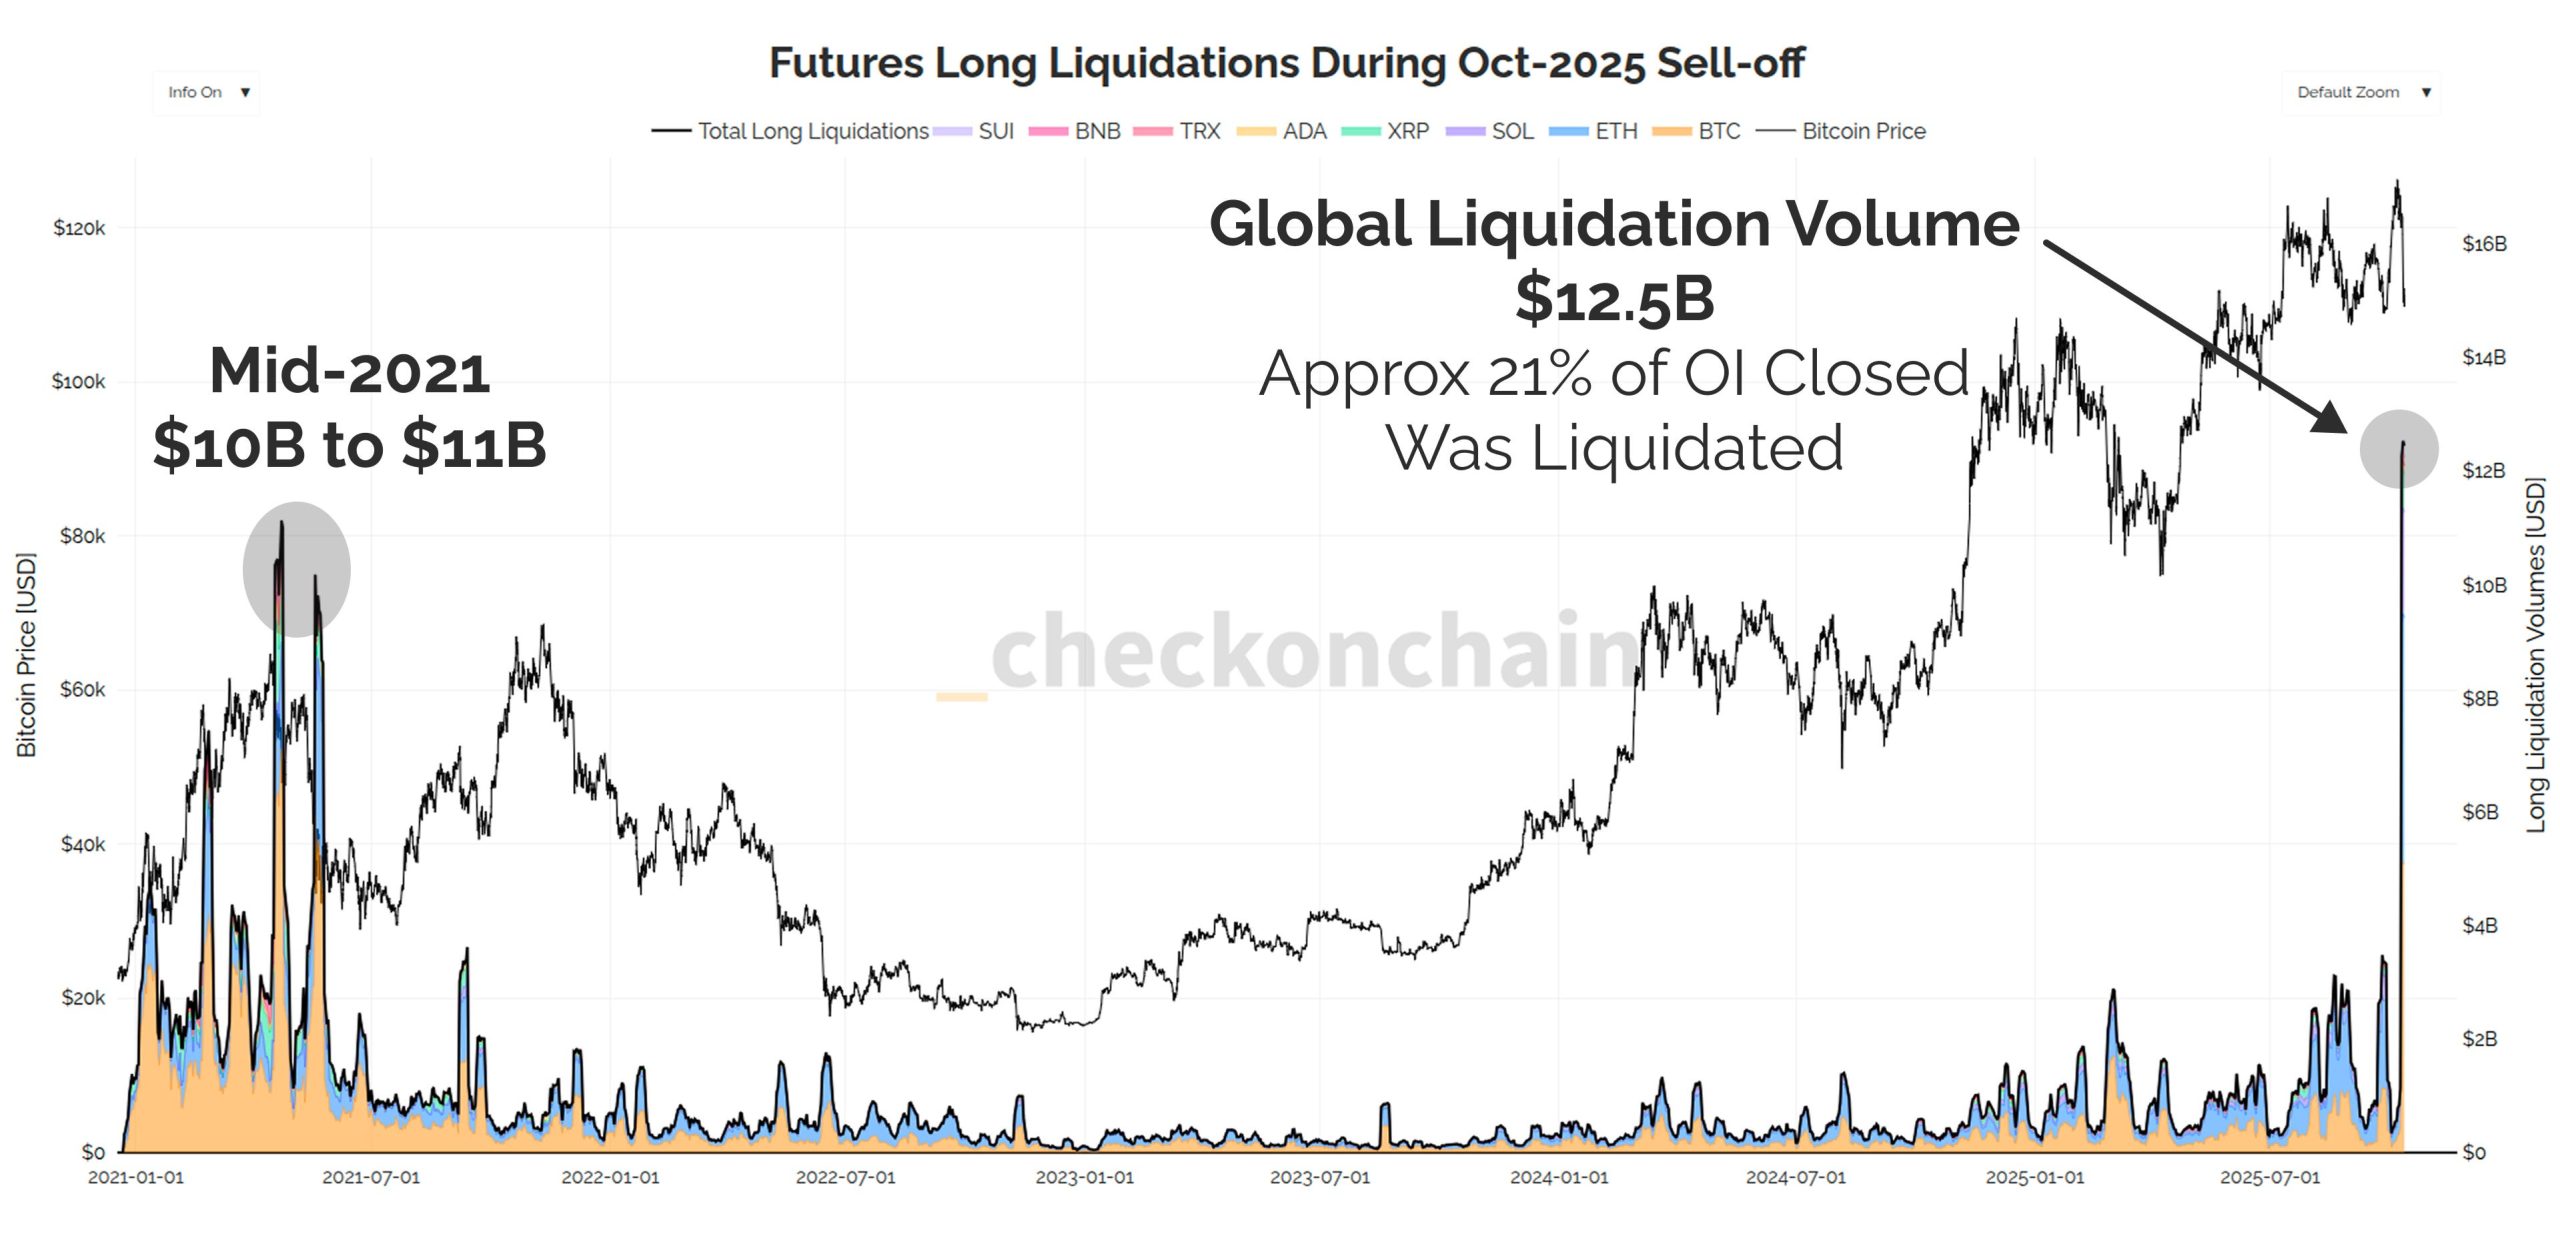The height and width of the screenshot is (1242, 2560).
Task: Click the checkonchain watermark
Action: [x=1290, y=652]
